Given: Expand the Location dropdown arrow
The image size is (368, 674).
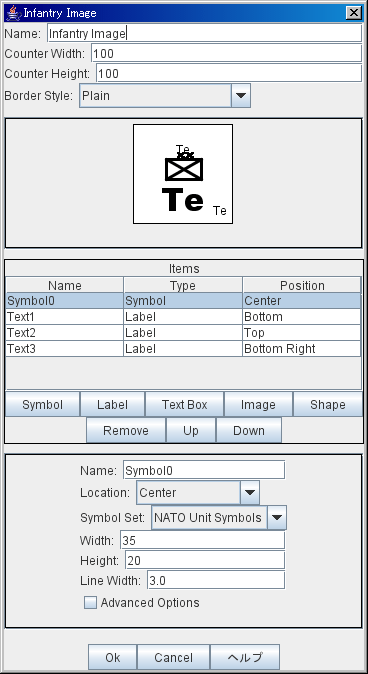Looking at the screenshot, I should click(250, 493).
